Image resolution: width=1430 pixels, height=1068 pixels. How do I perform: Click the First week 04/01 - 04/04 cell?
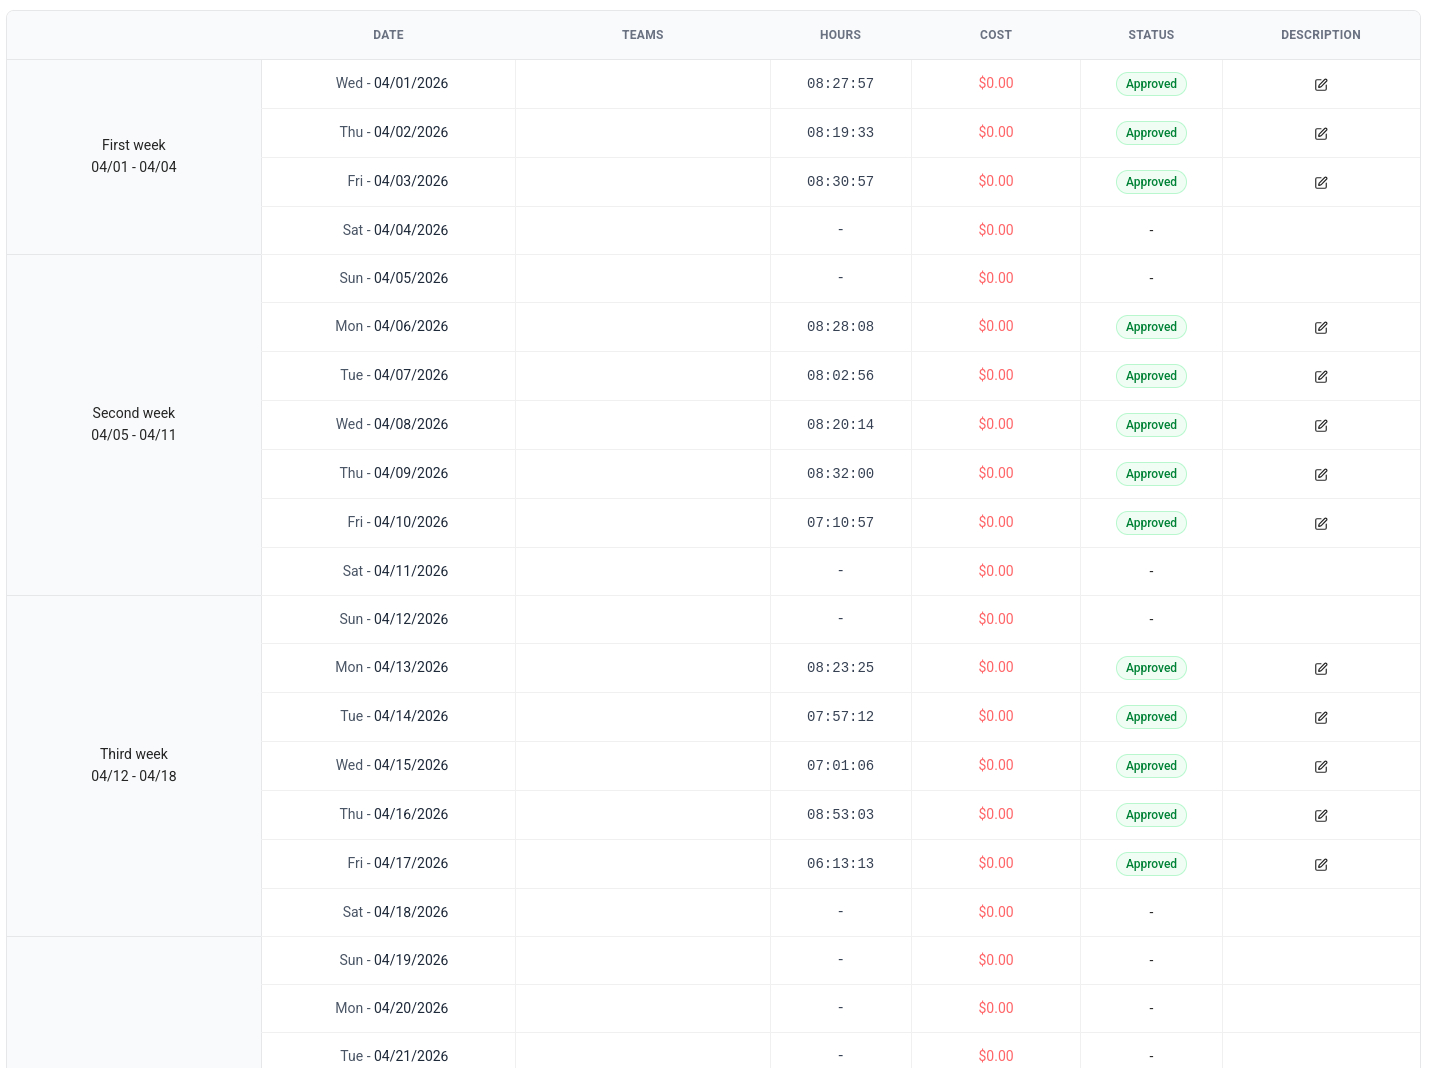134,157
